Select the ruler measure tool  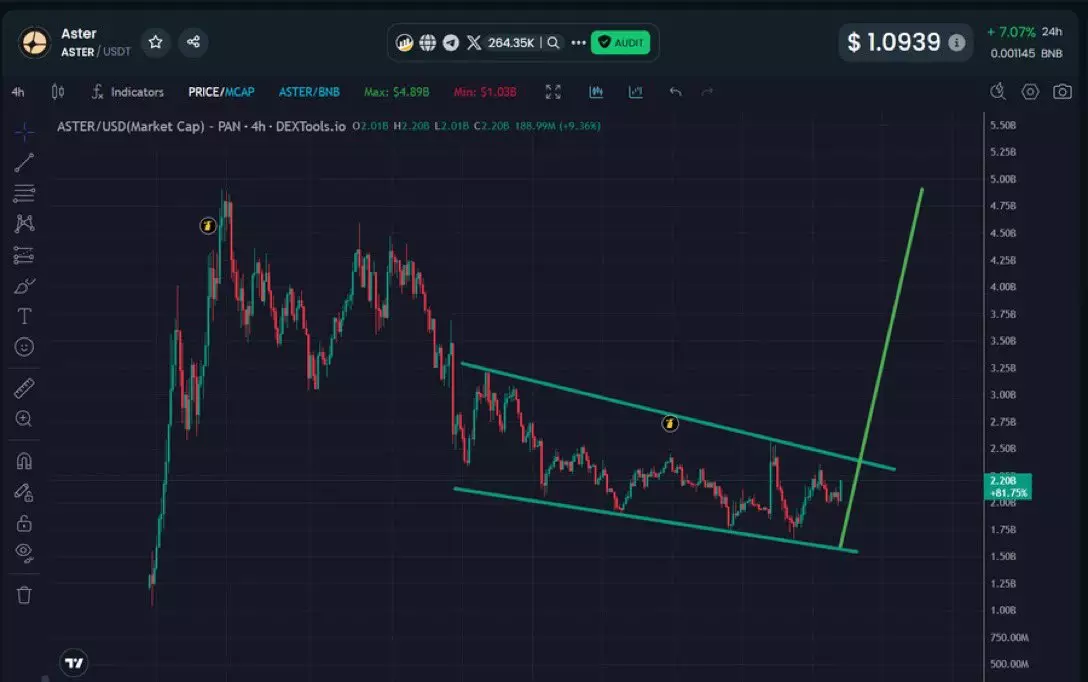coord(24,388)
